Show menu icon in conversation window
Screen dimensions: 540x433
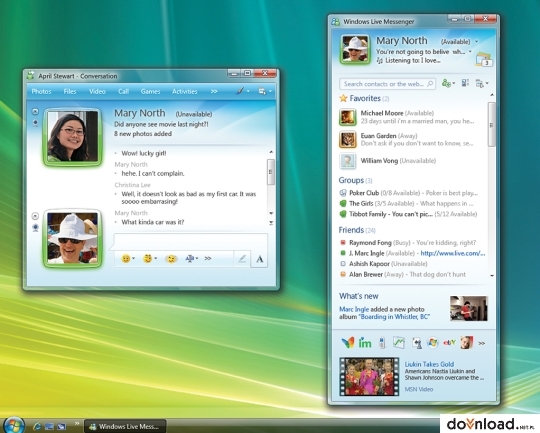262,91
